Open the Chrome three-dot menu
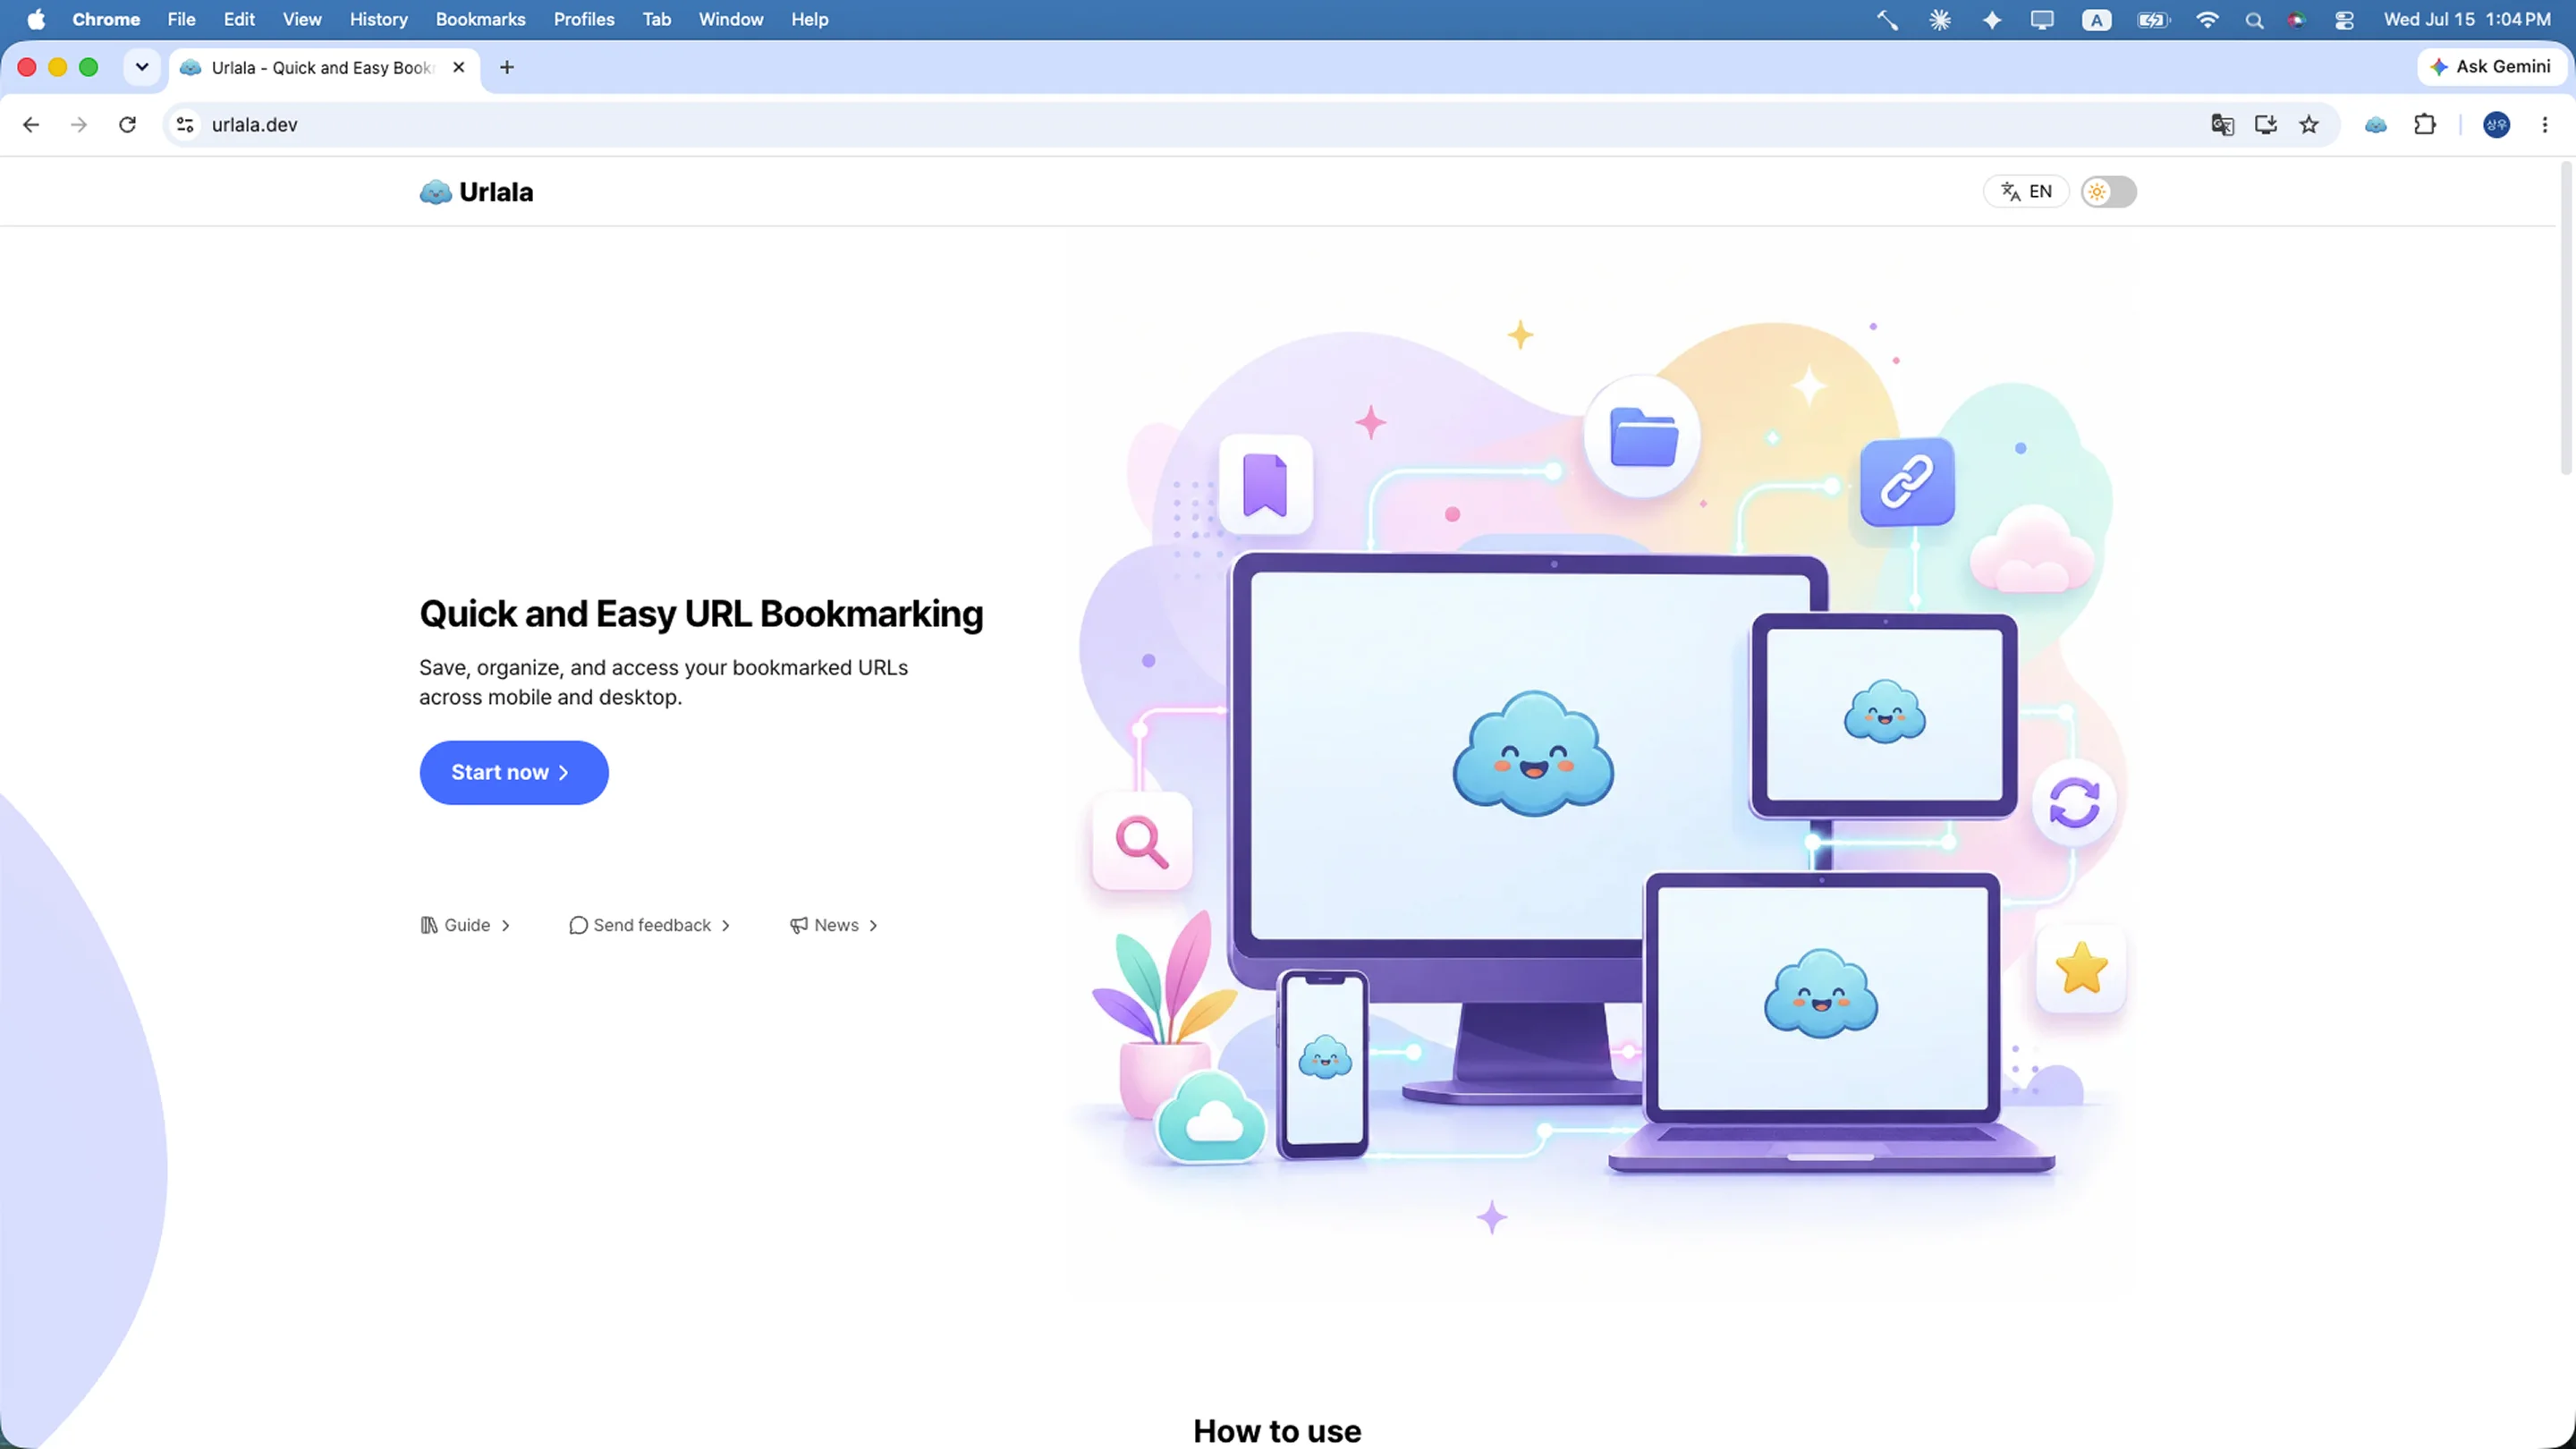Screen dimensions: 2576x1449 [x=2545, y=125]
